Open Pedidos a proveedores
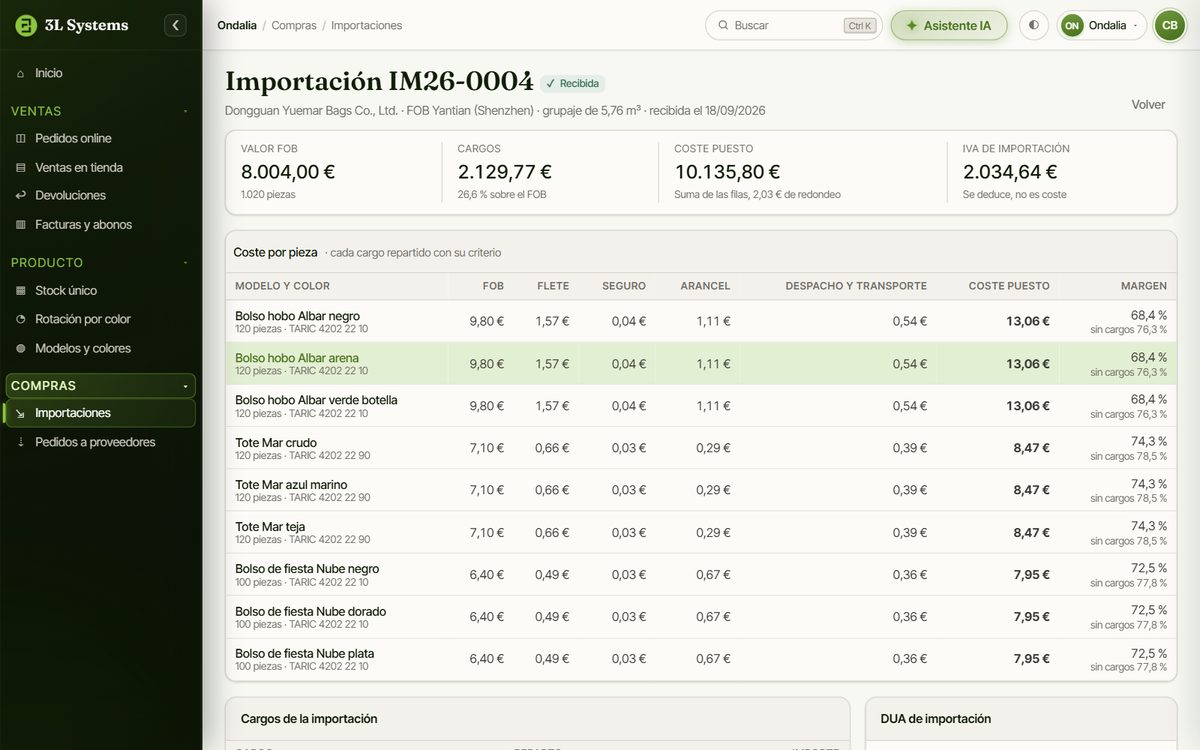 pyautogui.click(x=100, y=442)
